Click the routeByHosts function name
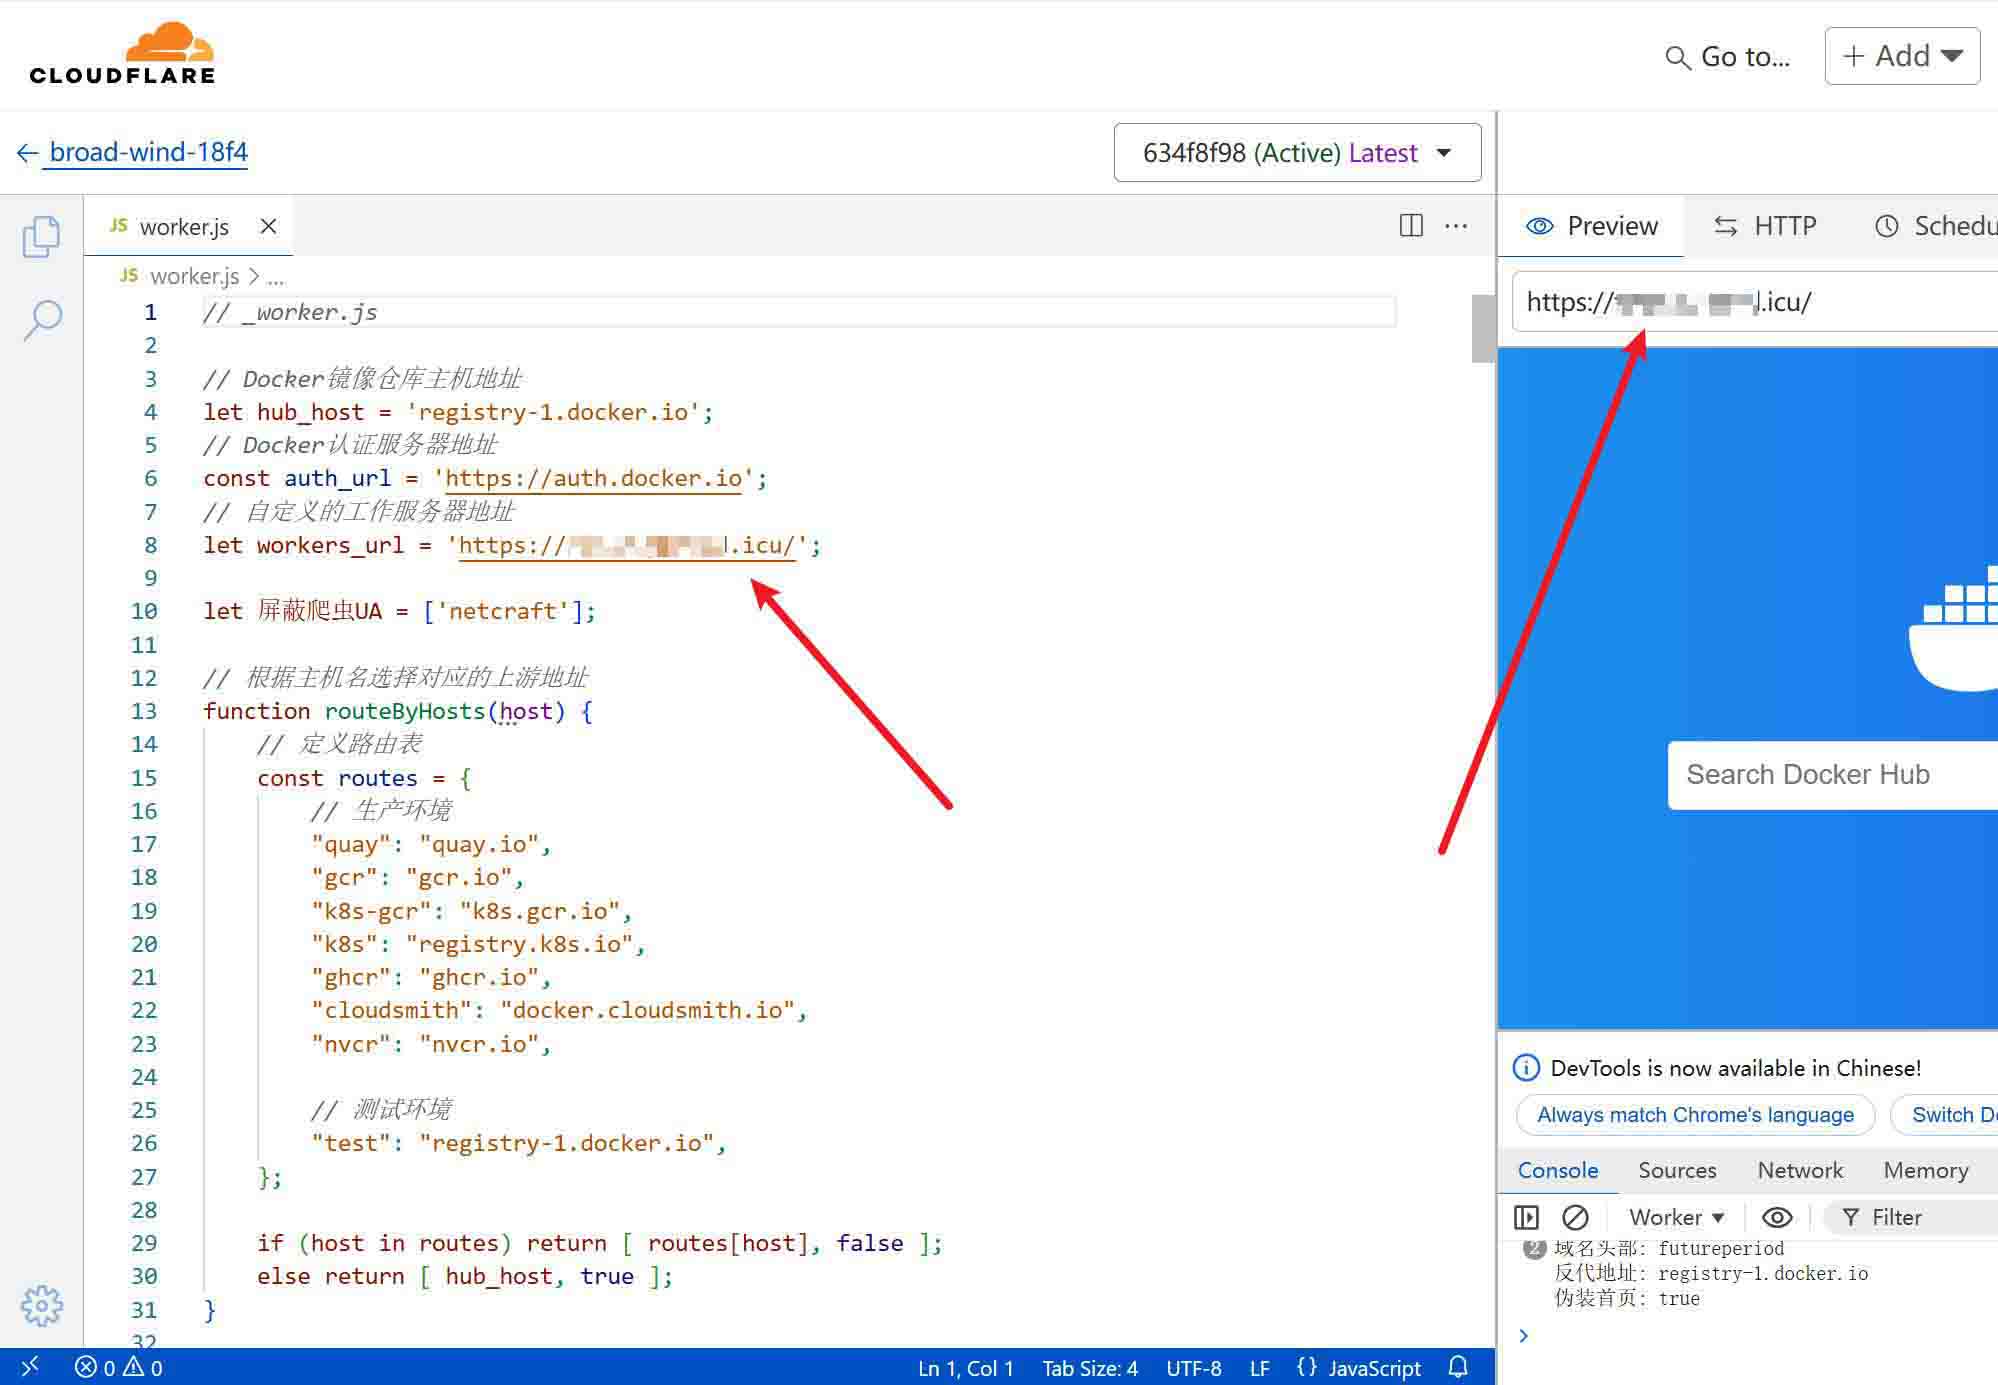The image size is (1998, 1385). click(x=405, y=711)
